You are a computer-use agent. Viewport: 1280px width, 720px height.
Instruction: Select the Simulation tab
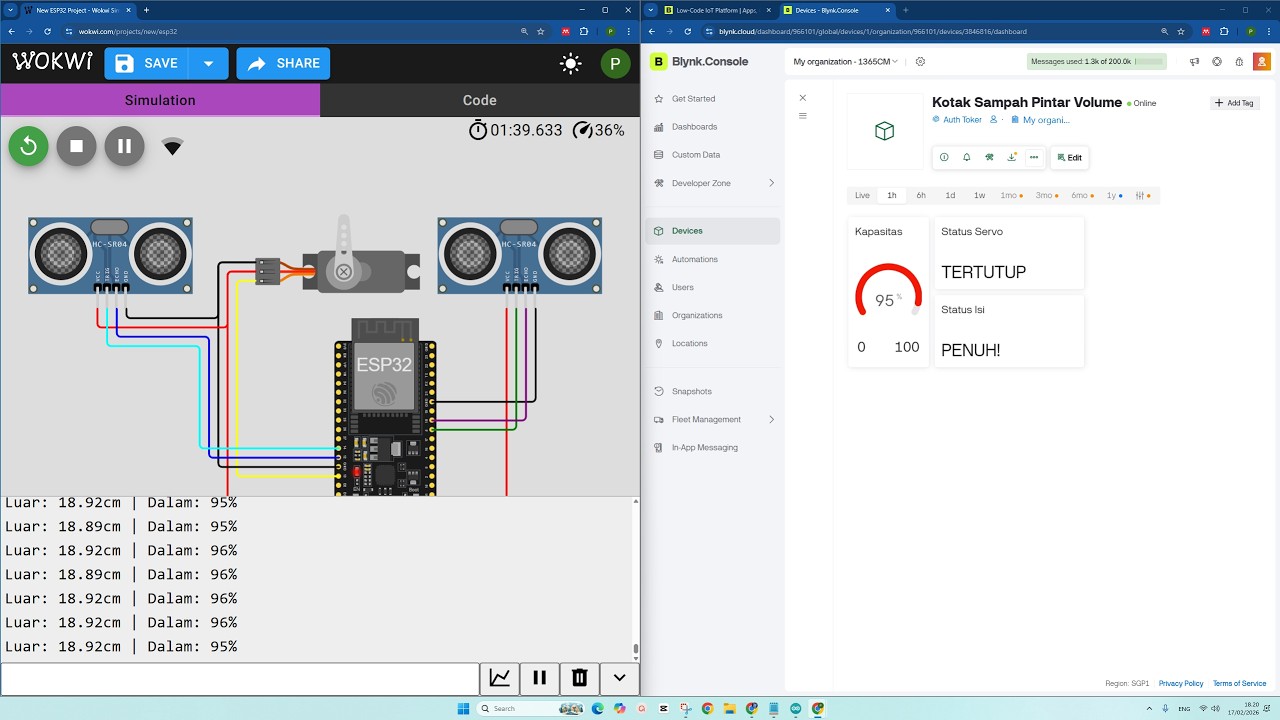[160, 100]
